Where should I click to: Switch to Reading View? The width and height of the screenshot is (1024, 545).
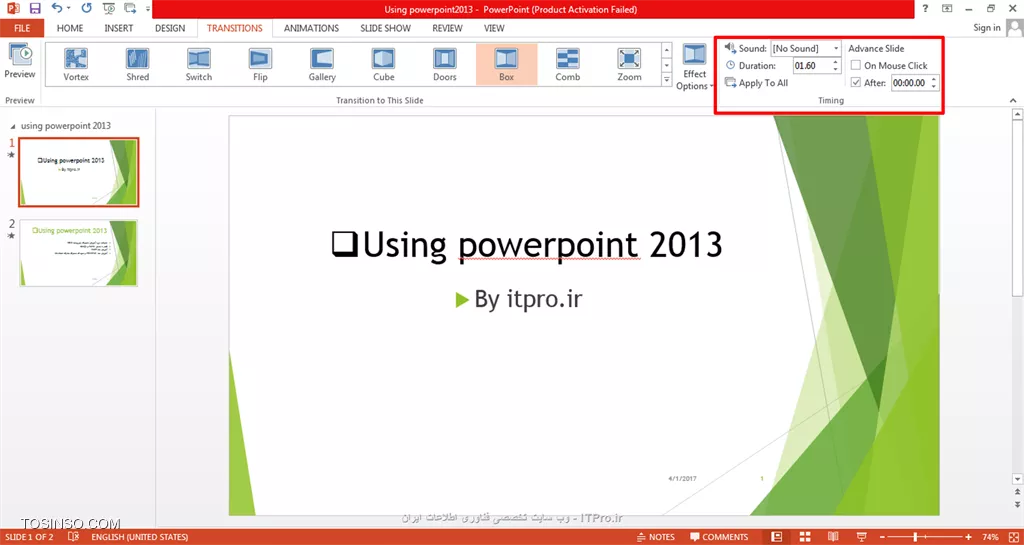tap(833, 537)
